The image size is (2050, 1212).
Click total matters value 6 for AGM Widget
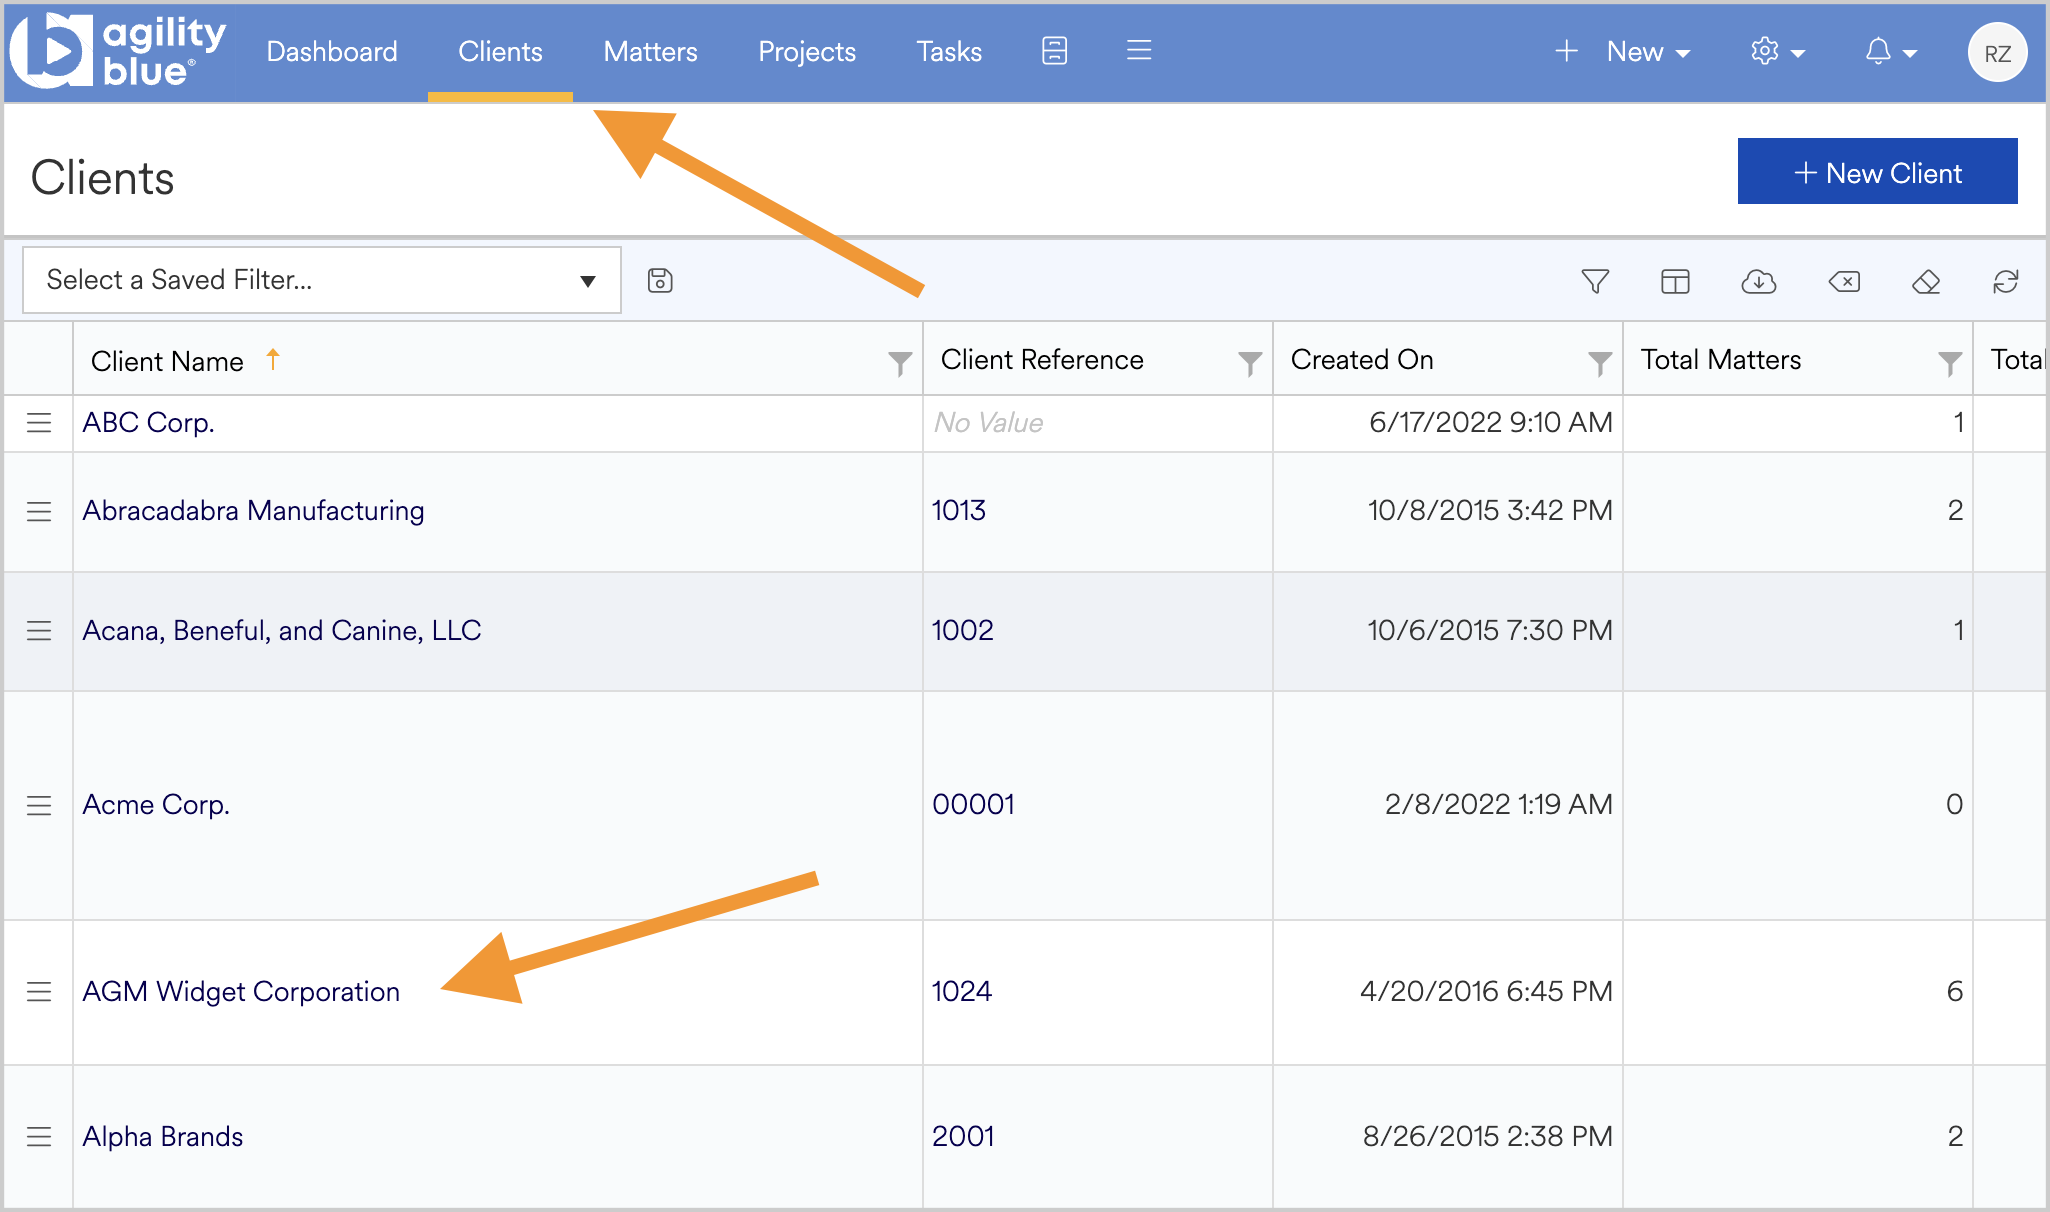pos(1954,992)
